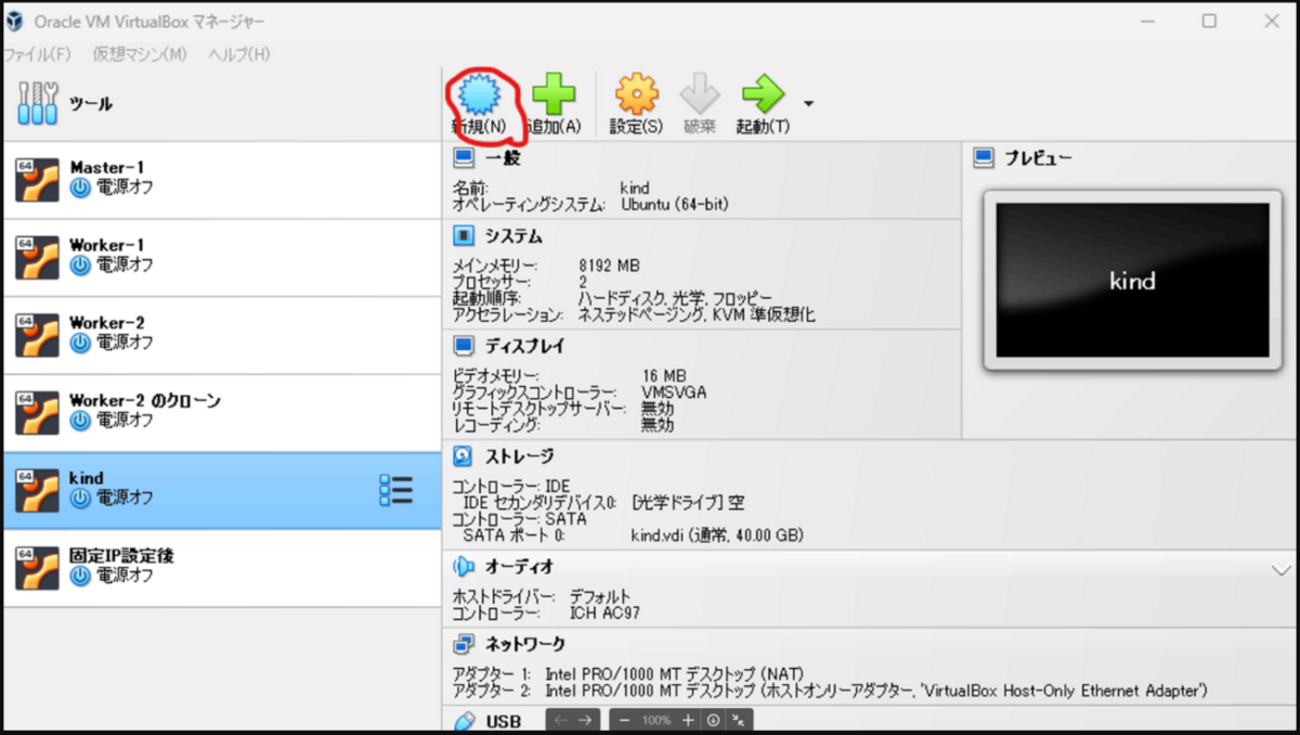Click アダプター 1 NAT network entry
The height and width of the screenshot is (735, 1300).
628,674
